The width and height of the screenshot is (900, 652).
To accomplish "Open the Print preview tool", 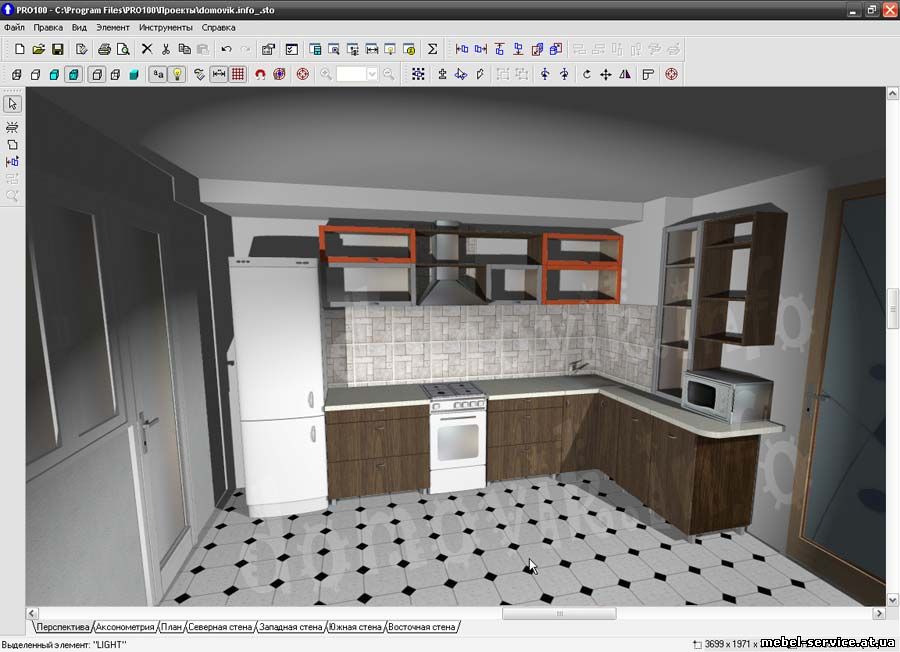I will pos(123,49).
